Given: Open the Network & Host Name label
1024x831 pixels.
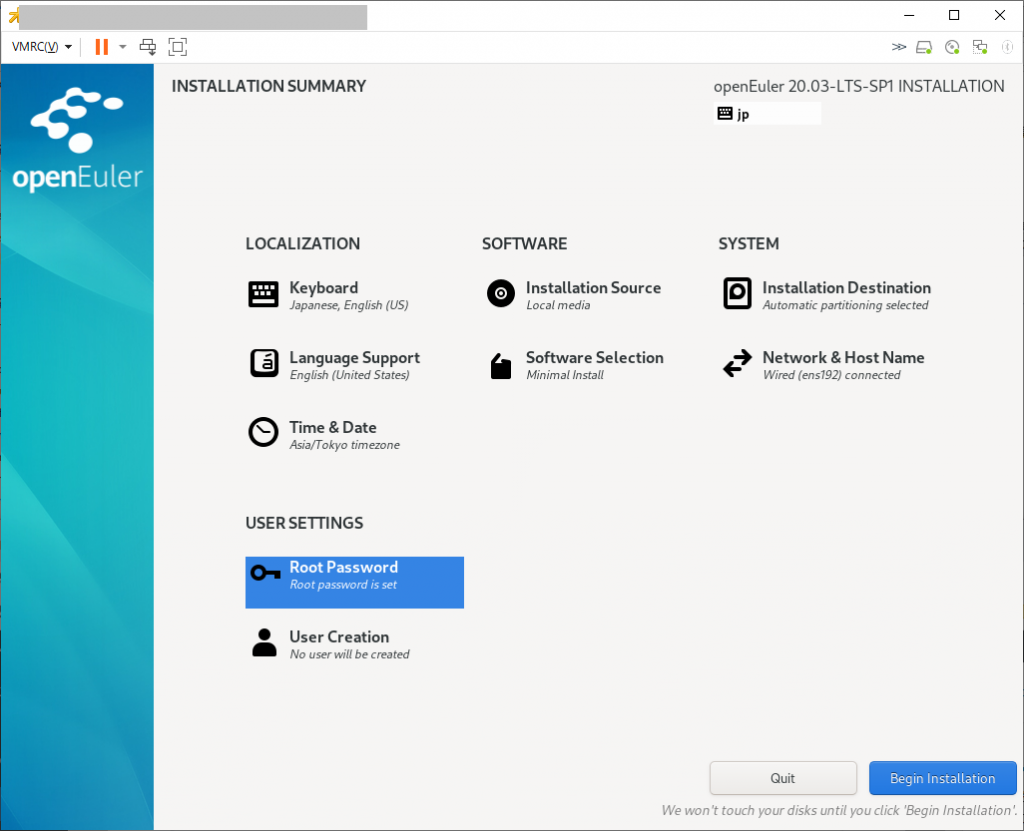Looking at the screenshot, I should point(843,357).
